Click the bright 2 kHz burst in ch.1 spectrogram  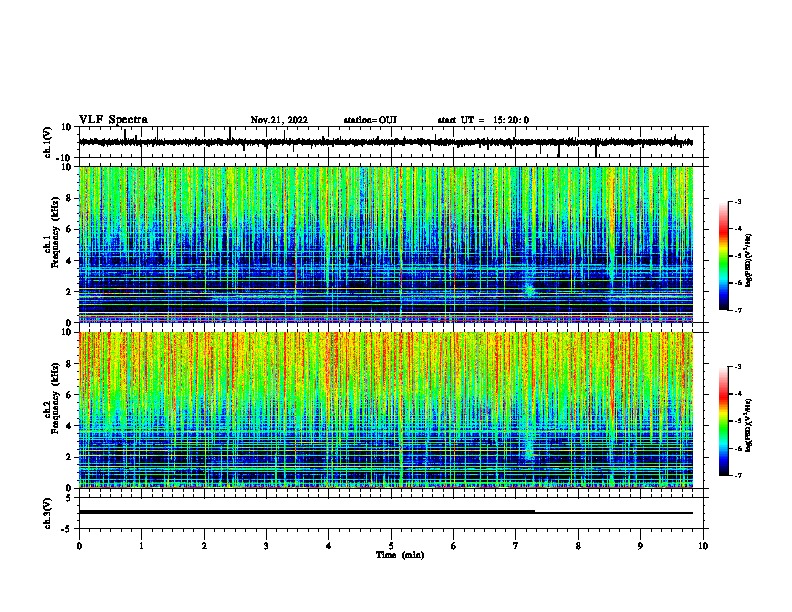coord(529,290)
